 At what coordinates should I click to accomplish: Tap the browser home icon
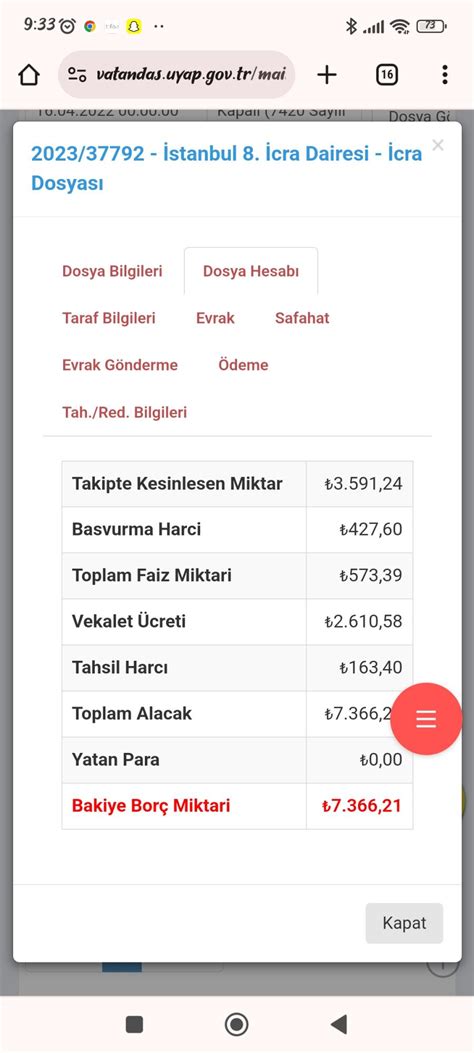pyautogui.click(x=29, y=75)
